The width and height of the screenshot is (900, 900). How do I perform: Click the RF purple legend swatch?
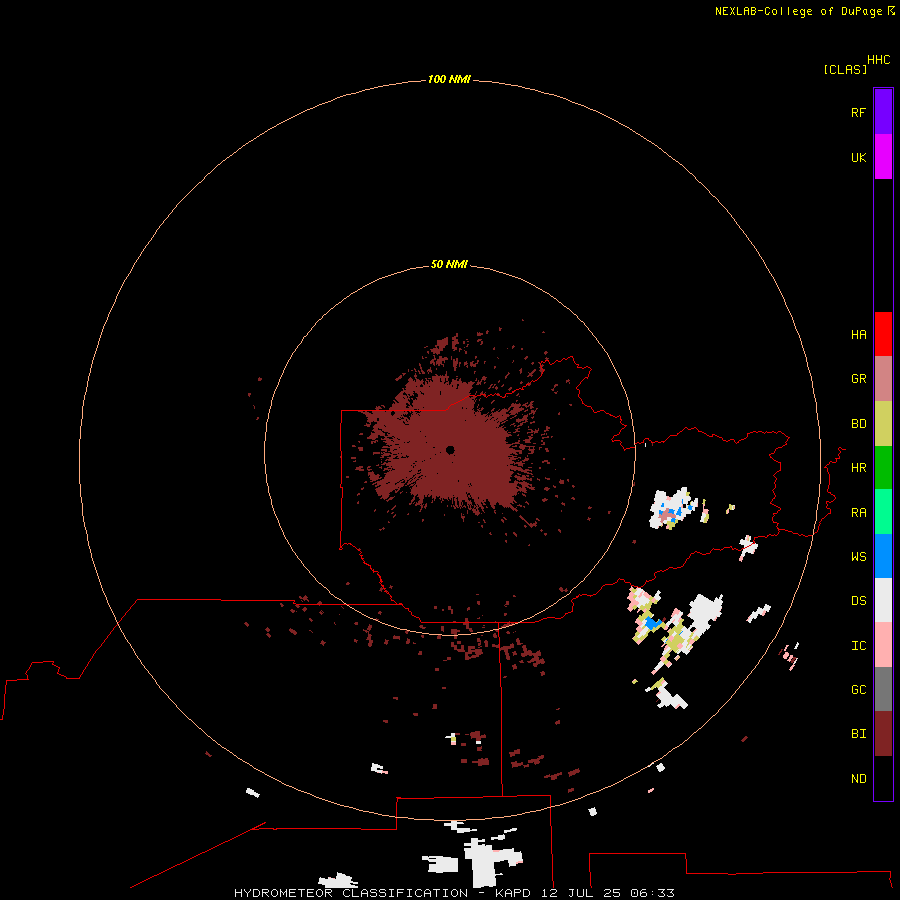(x=883, y=112)
